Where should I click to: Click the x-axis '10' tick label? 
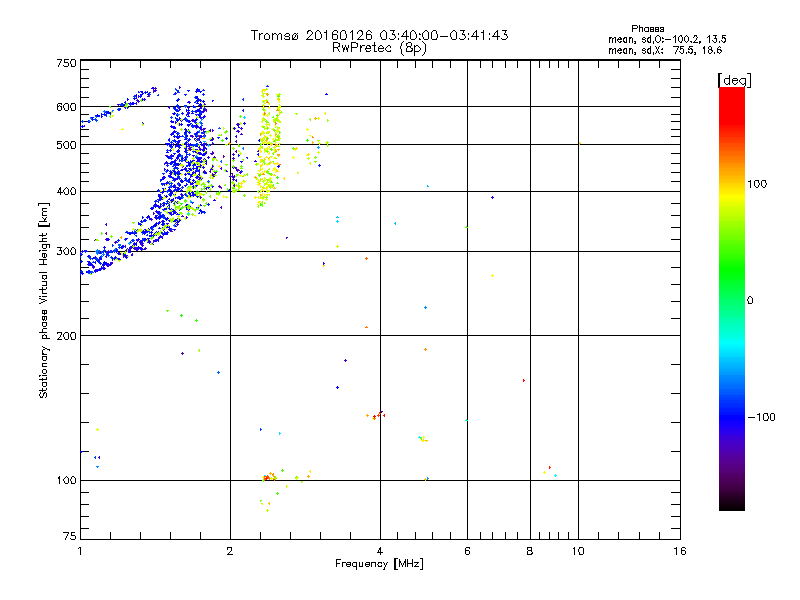point(578,551)
